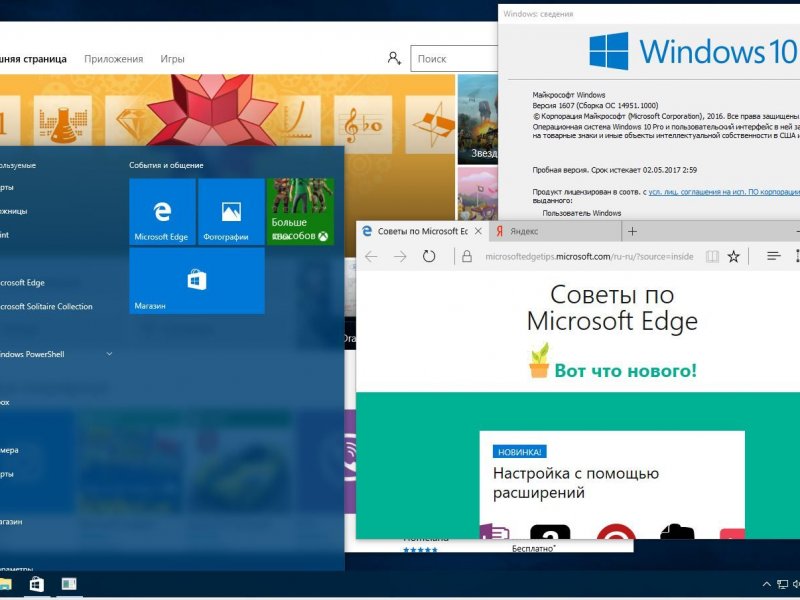800x600 pixels.
Task: Close the Советы по Microsoft Edge tab
Action: [x=478, y=231]
